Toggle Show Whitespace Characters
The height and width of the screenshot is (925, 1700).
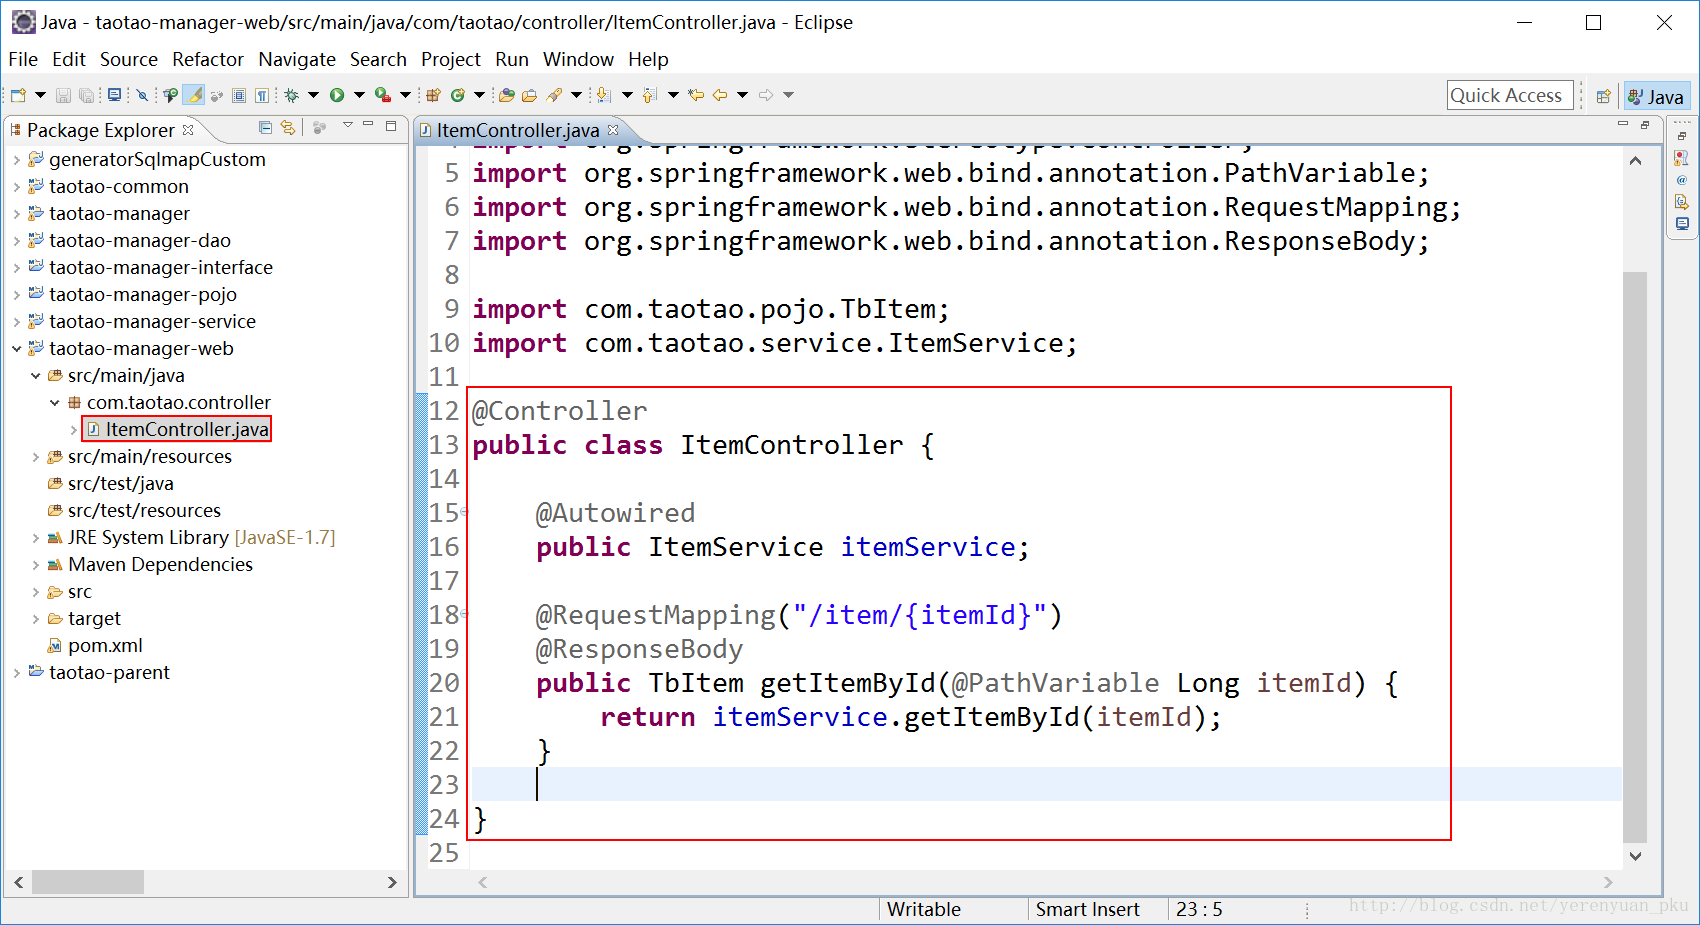[262, 95]
